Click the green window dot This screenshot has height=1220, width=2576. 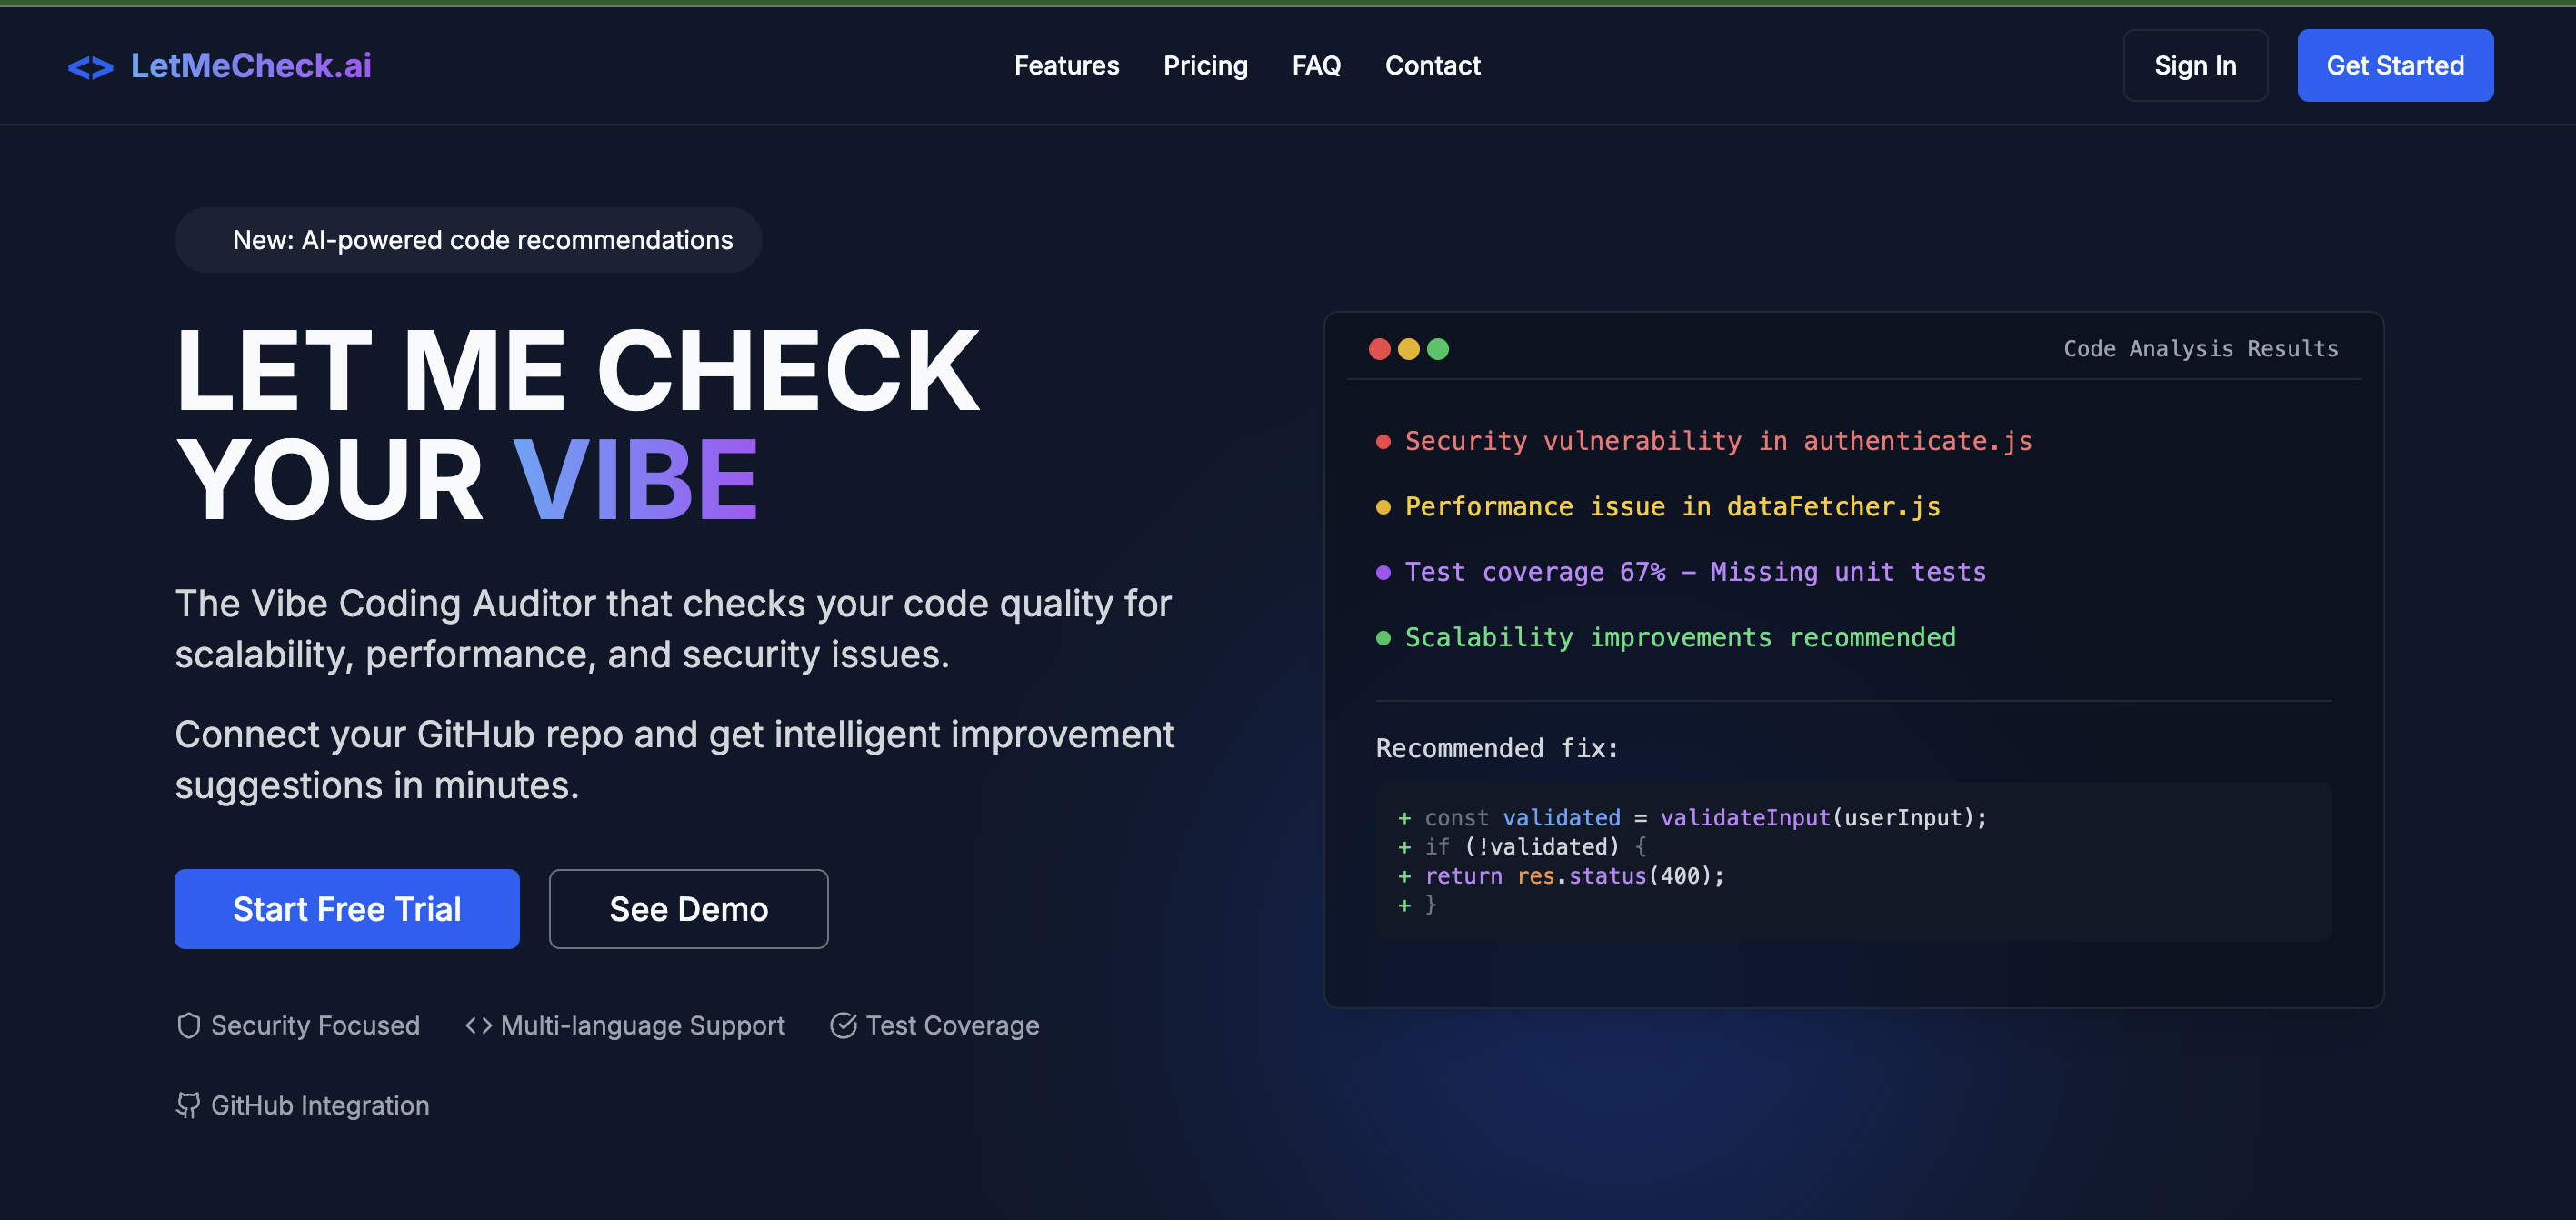pyautogui.click(x=1438, y=349)
